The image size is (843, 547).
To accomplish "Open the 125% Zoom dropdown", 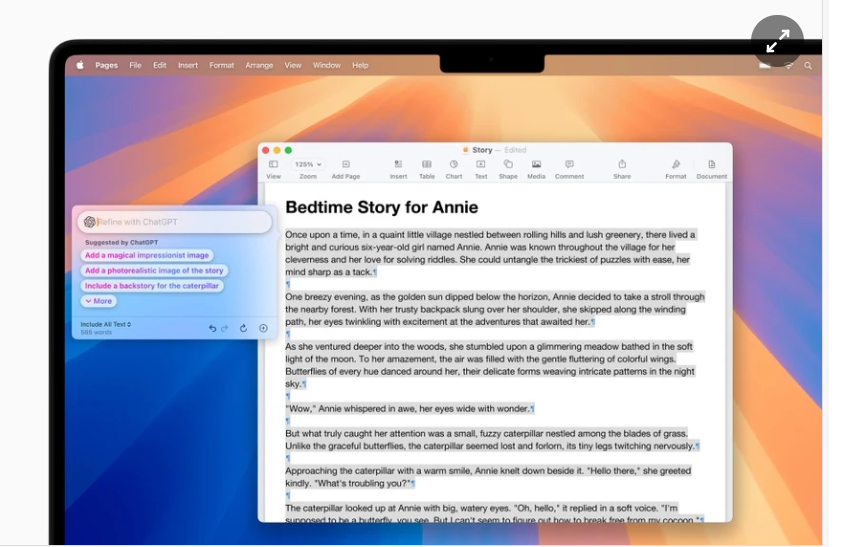I will 308,164.
